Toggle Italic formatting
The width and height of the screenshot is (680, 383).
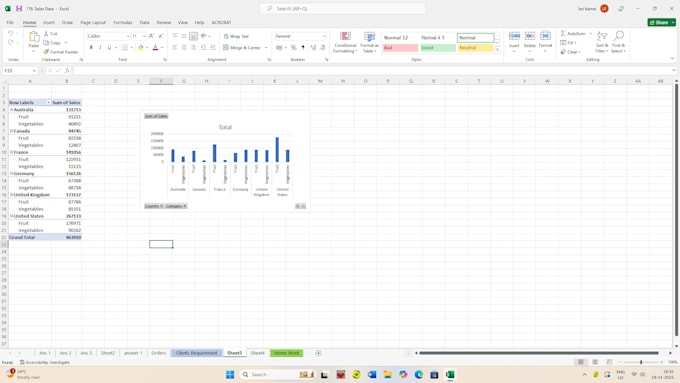click(100, 47)
